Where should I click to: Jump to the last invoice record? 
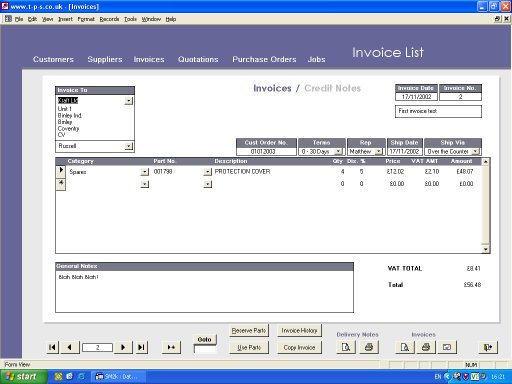coord(142,347)
